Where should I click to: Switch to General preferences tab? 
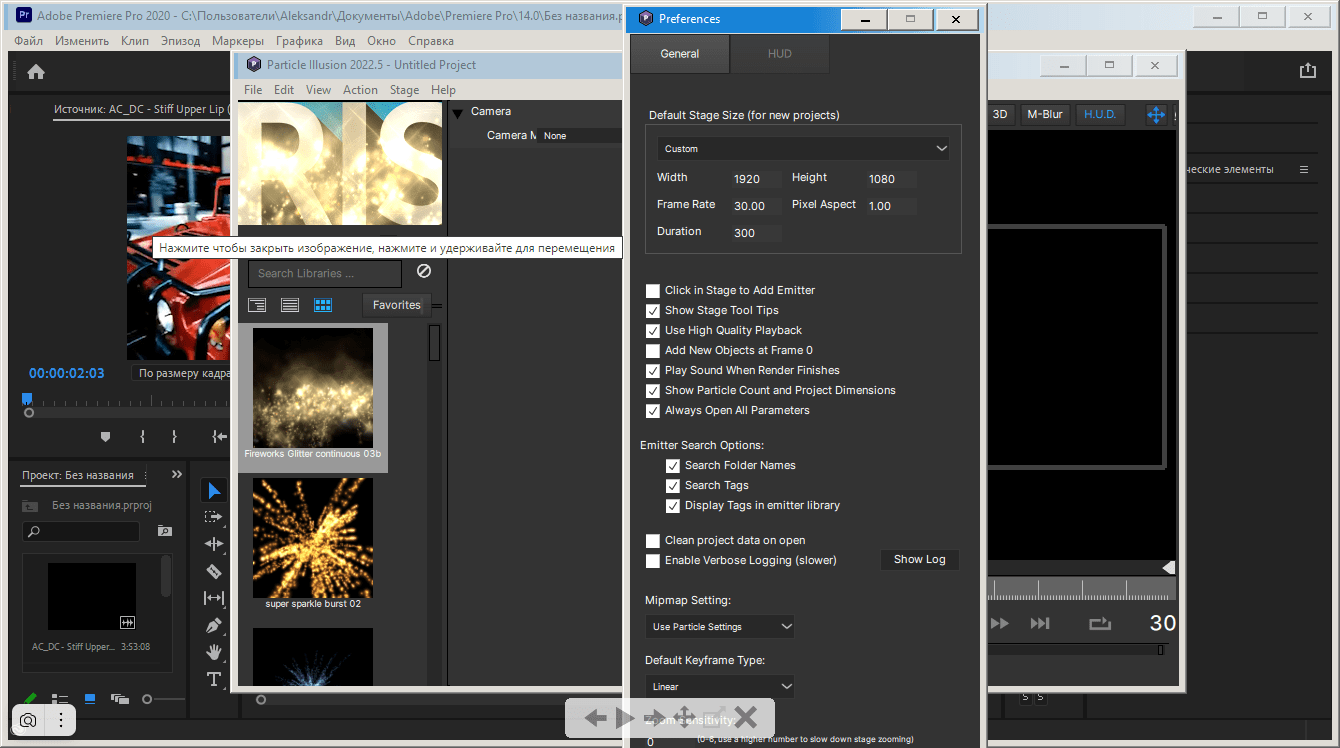pyautogui.click(x=680, y=54)
